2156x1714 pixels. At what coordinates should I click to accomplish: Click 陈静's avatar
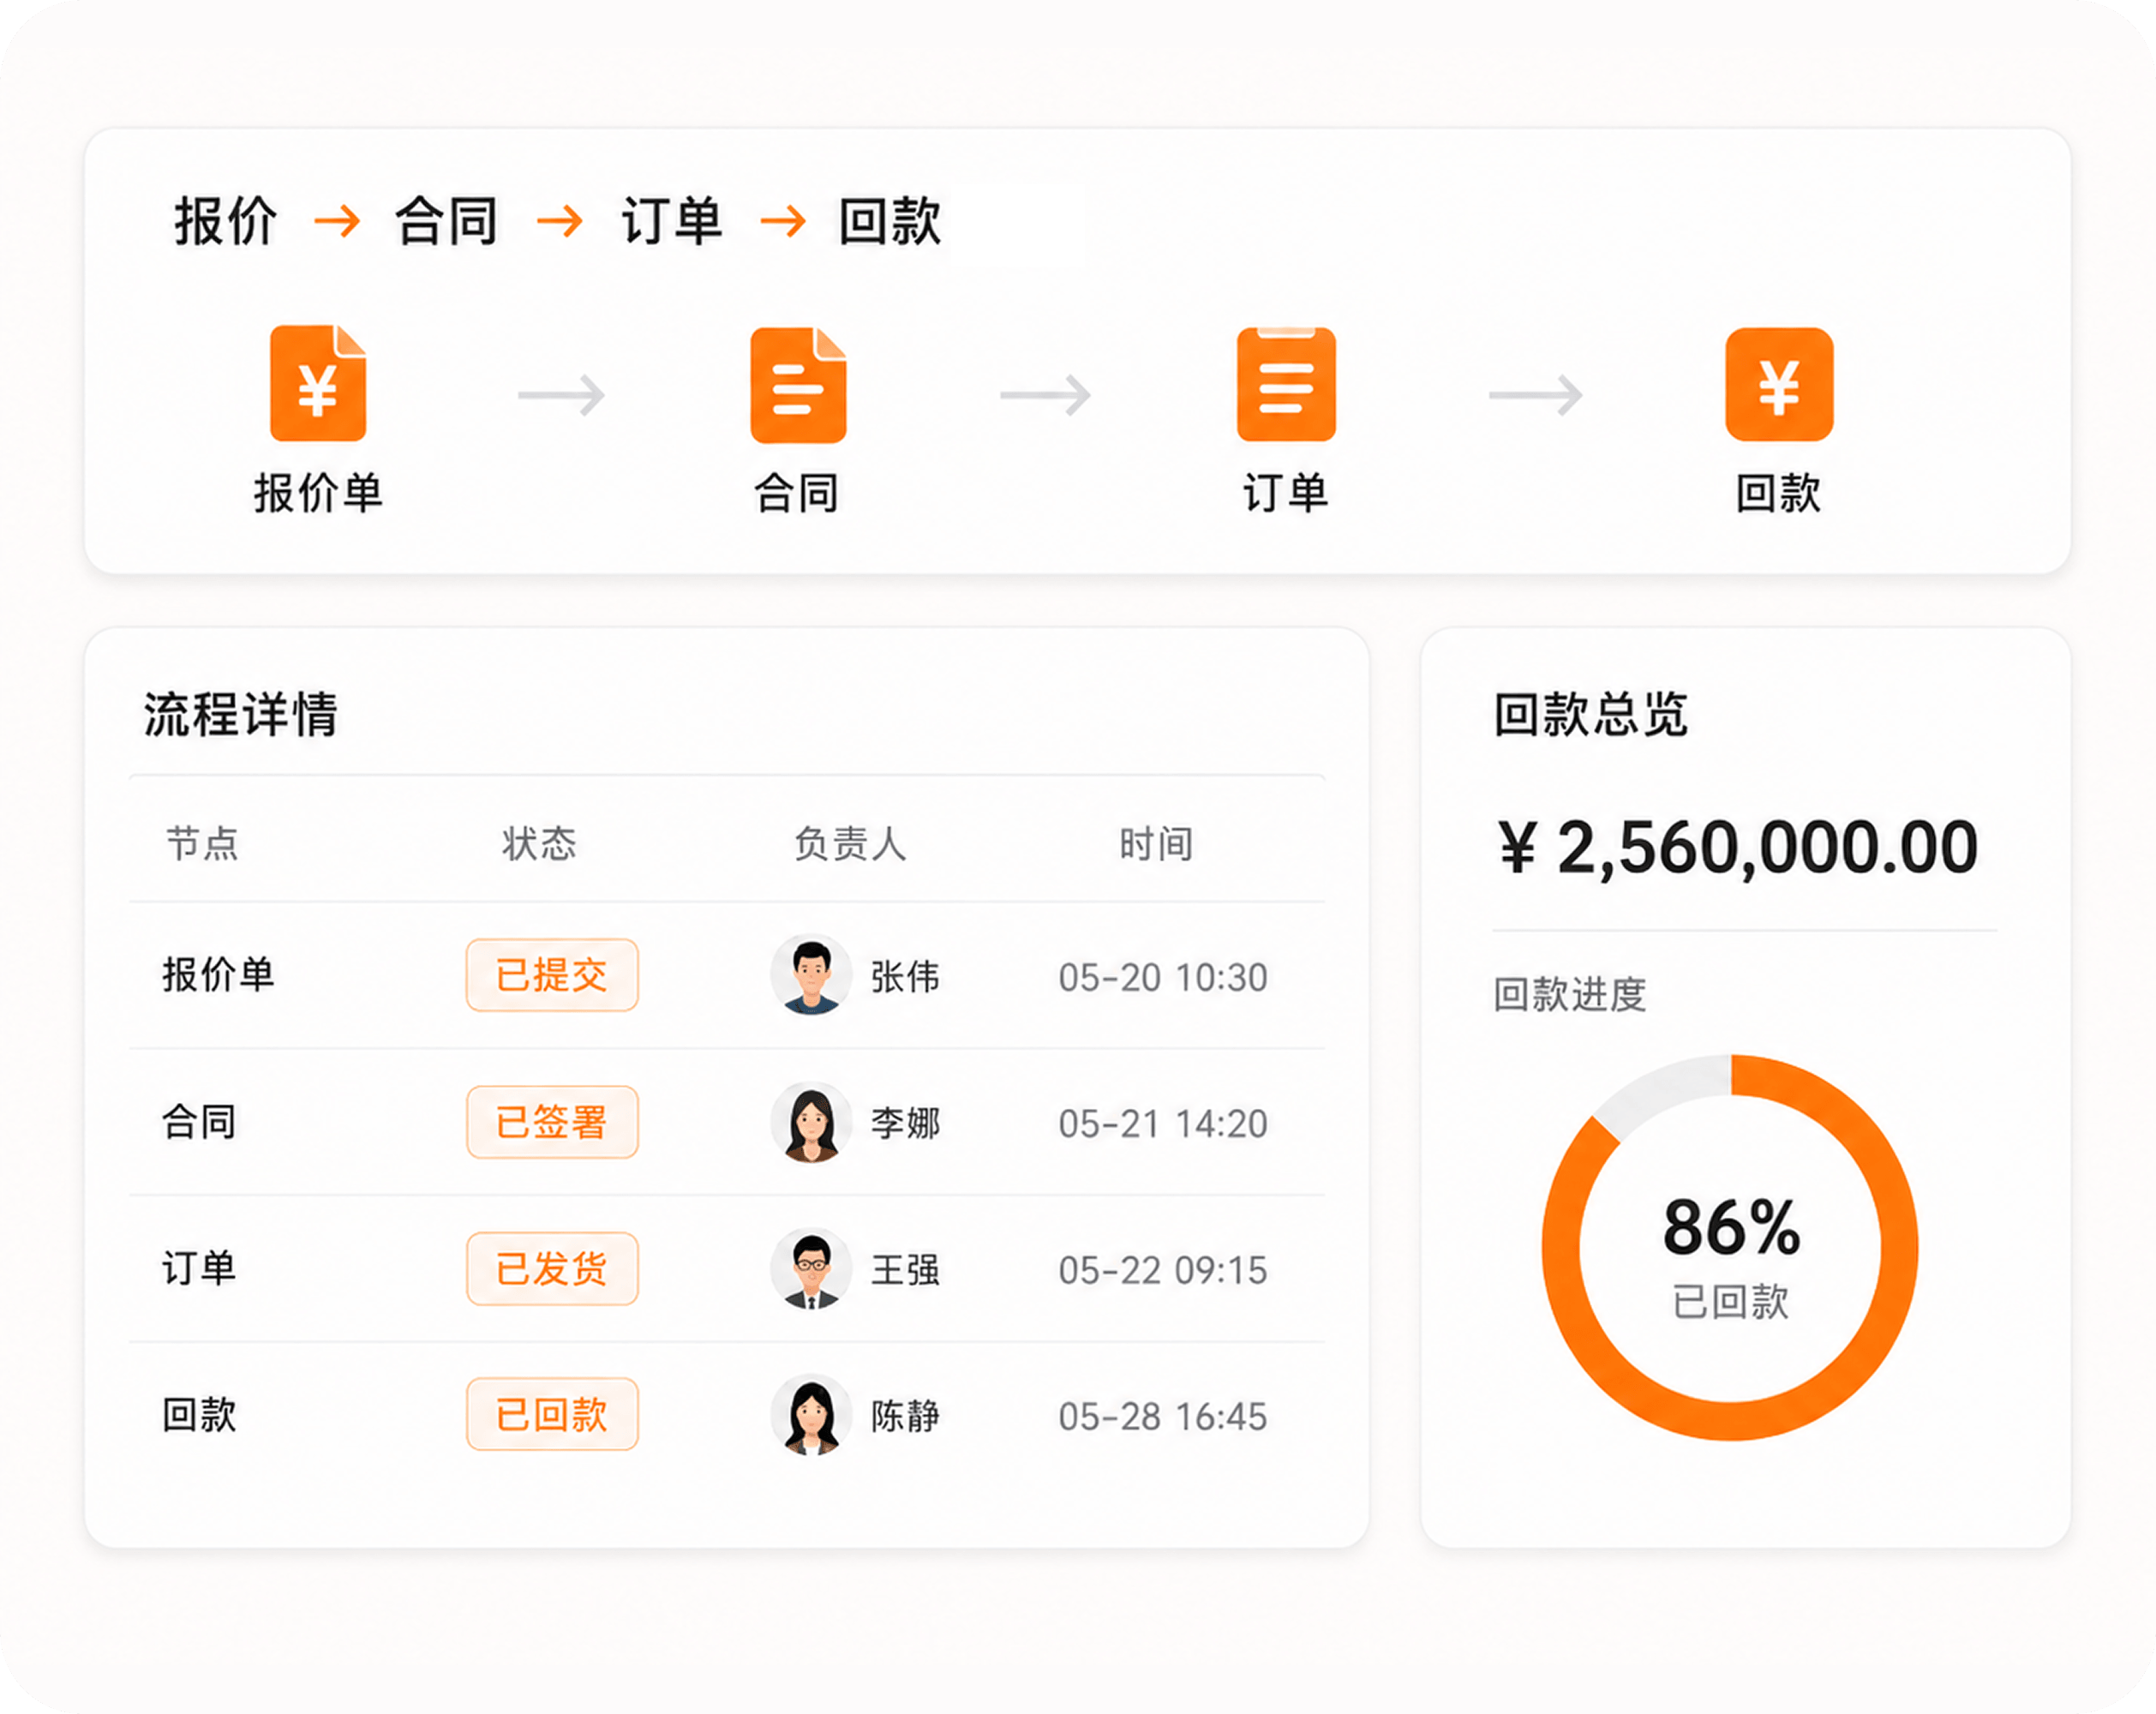811,1415
